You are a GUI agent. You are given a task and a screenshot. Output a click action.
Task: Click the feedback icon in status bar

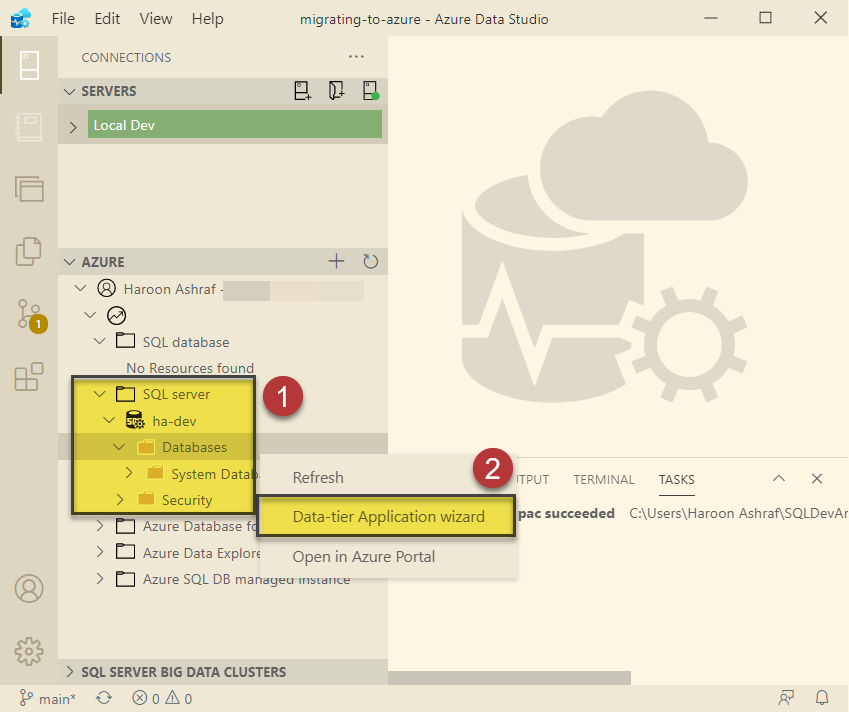pos(786,698)
